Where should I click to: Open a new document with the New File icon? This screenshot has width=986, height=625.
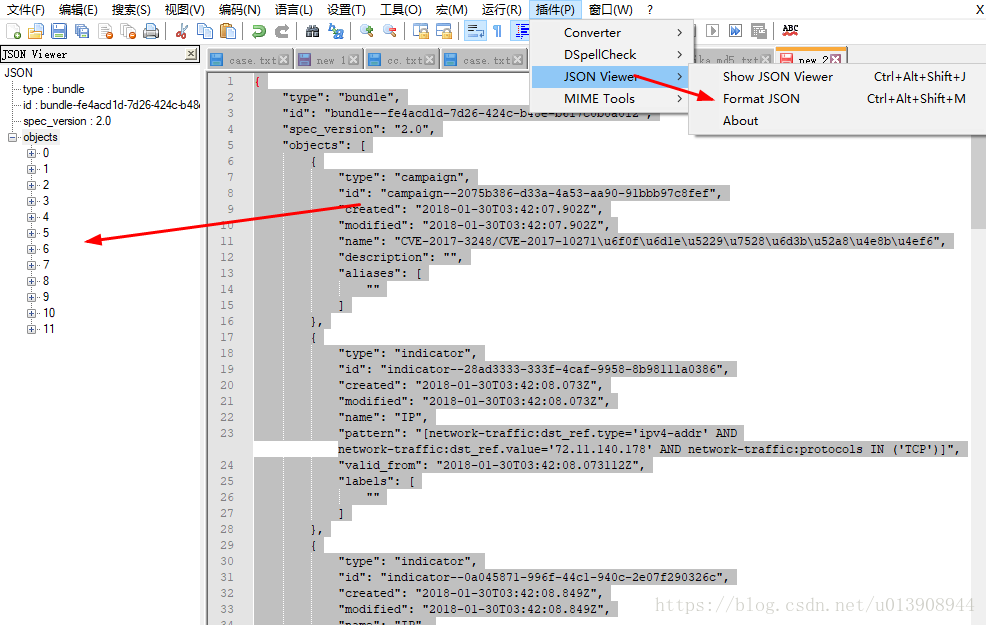click(12, 31)
